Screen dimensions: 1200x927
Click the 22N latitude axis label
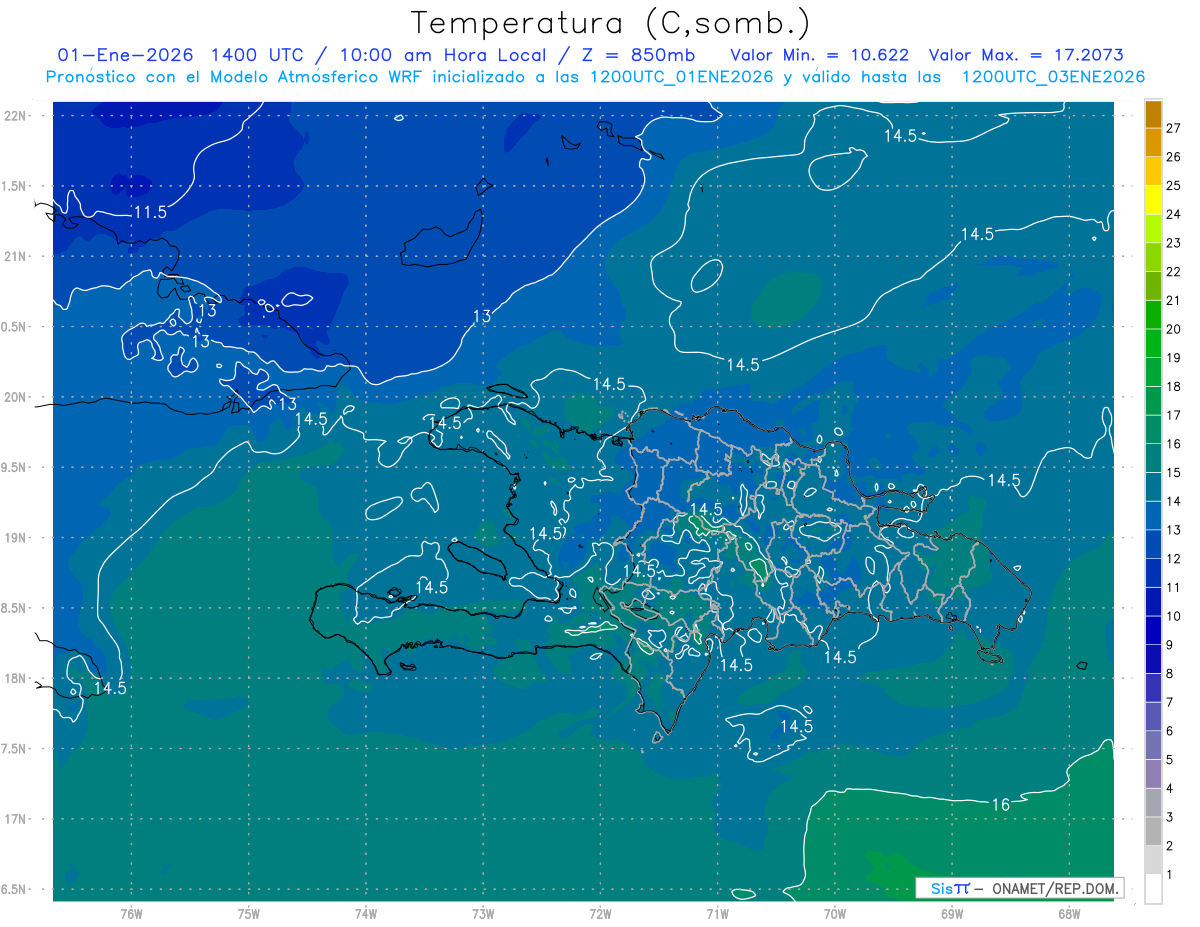(x=16, y=115)
